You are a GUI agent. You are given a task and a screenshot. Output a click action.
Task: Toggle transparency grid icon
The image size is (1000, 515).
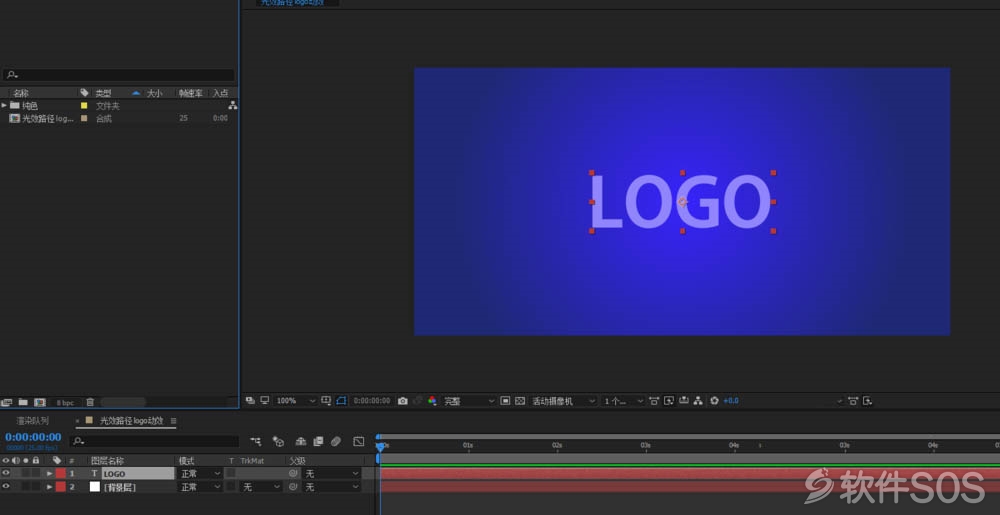click(x=520, y=400)
